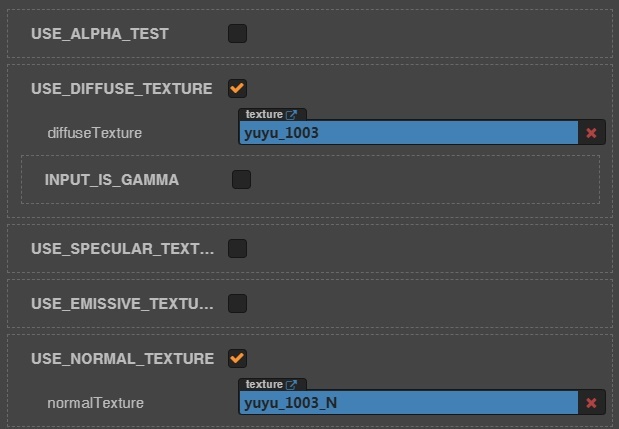The image size is (619, 429).
Task: Uncheck the USE_DIFFUSE_TEXTURE checkbox
Action: (x=237, y=88)
